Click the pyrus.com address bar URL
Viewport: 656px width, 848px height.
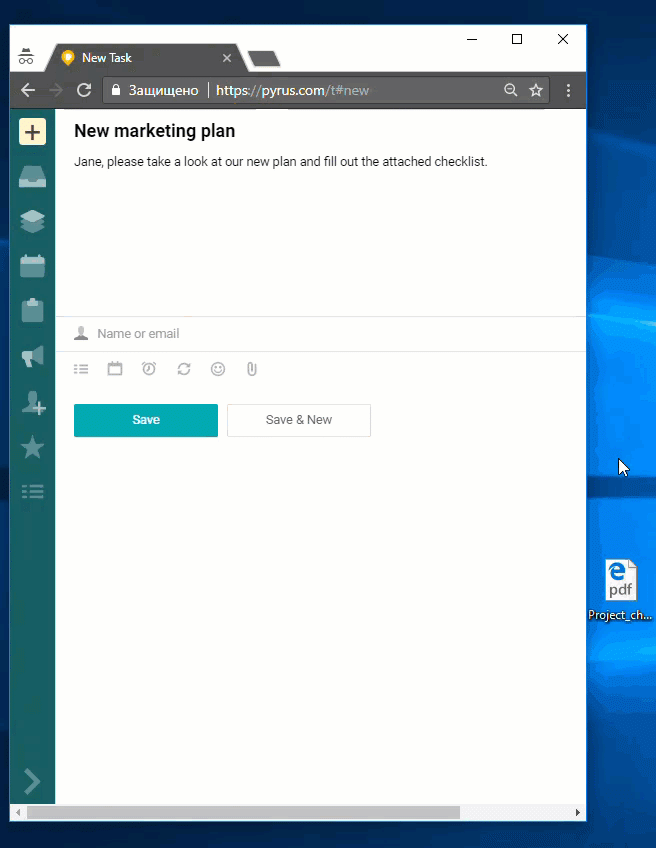coord(293,90)
